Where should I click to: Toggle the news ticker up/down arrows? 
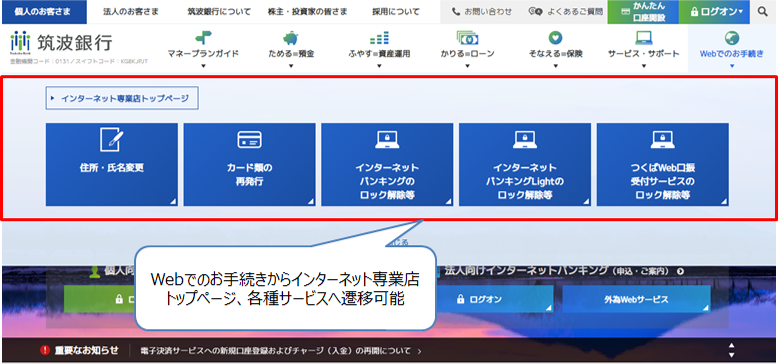(731, 350)
